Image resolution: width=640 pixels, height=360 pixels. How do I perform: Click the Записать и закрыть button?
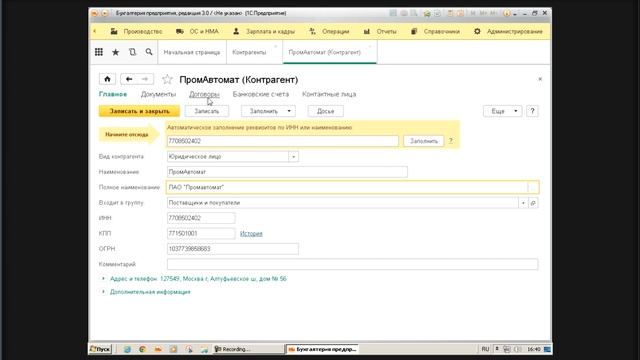139,111
